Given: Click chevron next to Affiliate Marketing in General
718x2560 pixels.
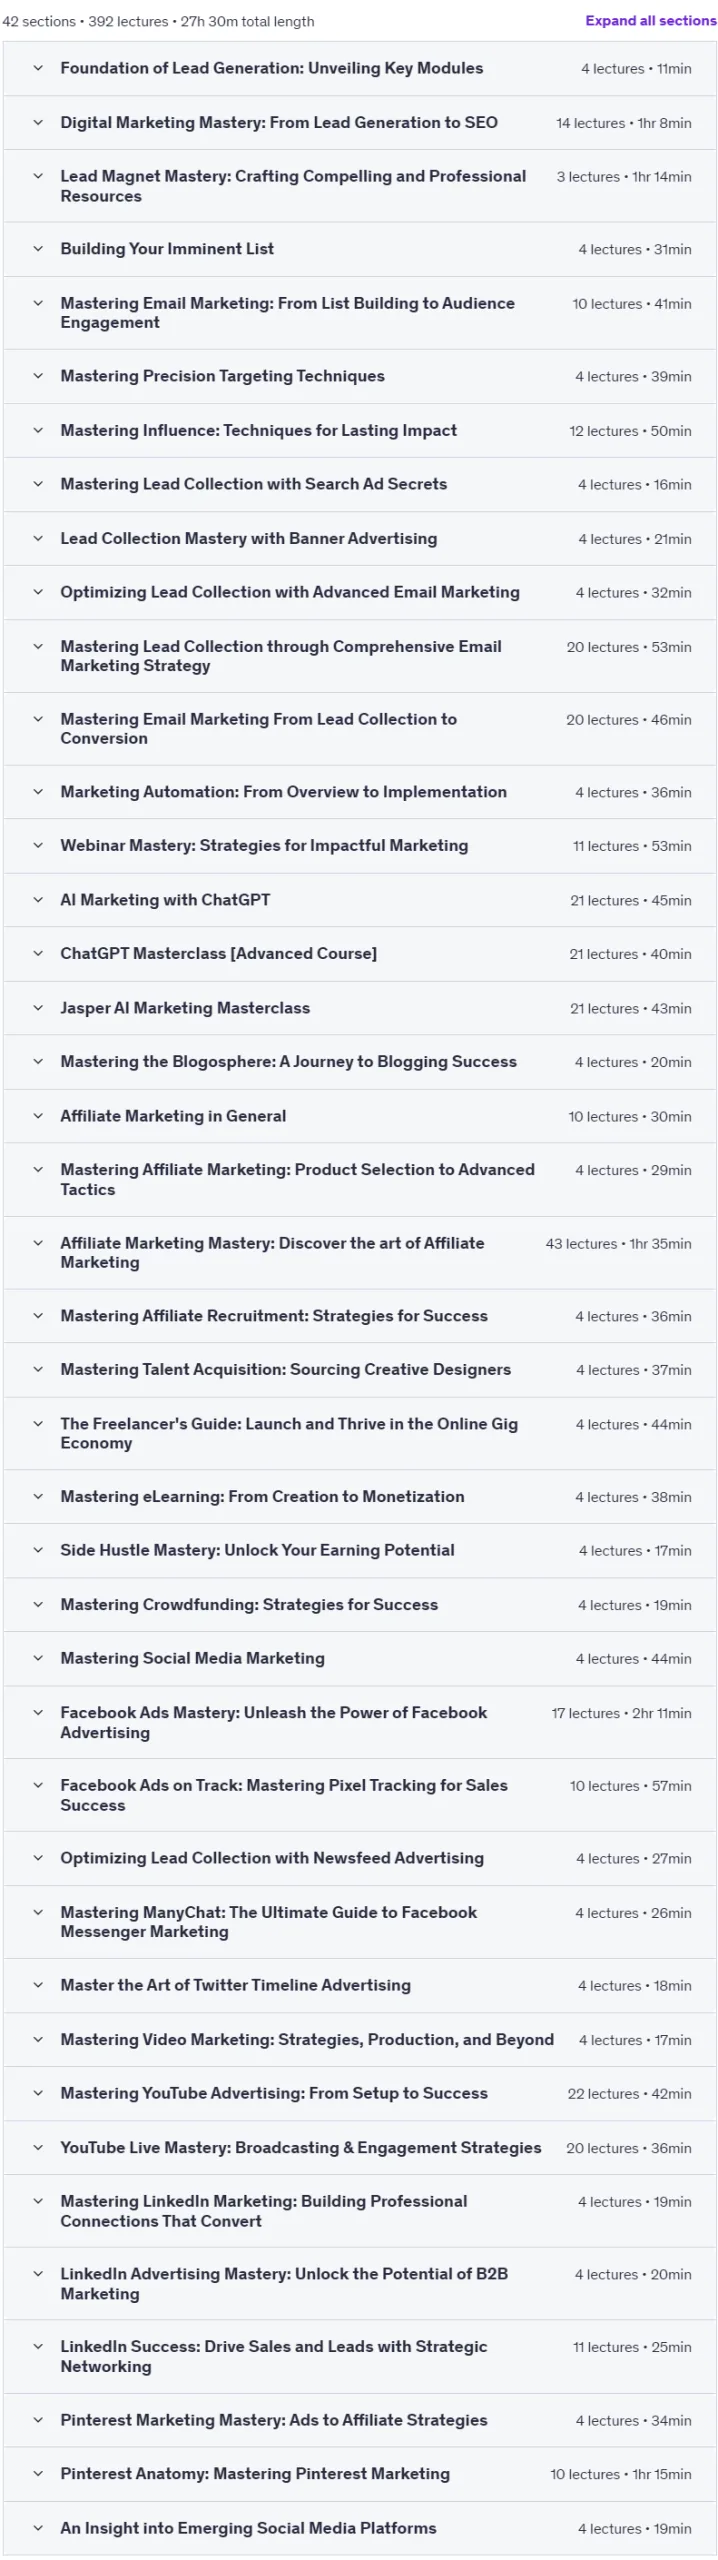Looking at the screenshot, I should click(38, 1116).
